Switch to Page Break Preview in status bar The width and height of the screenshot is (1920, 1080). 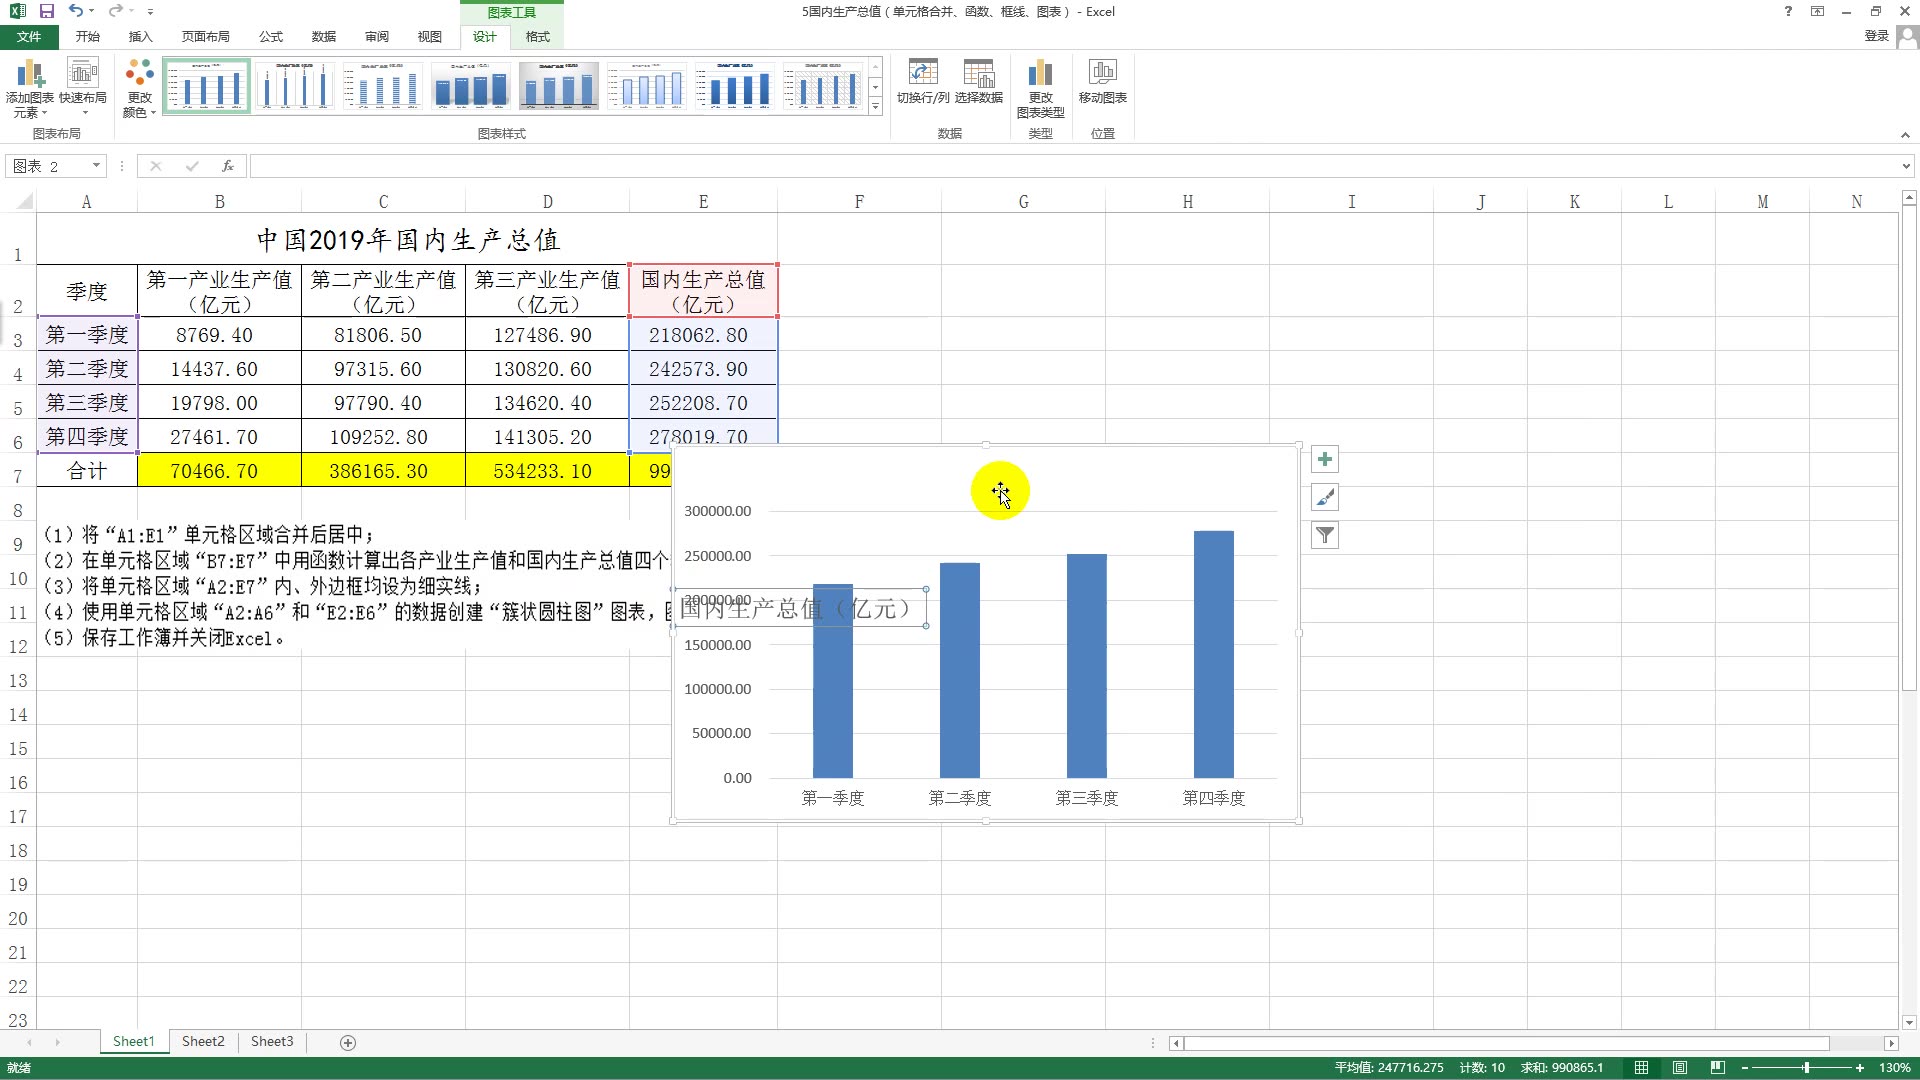(x=1718, y=1068)
